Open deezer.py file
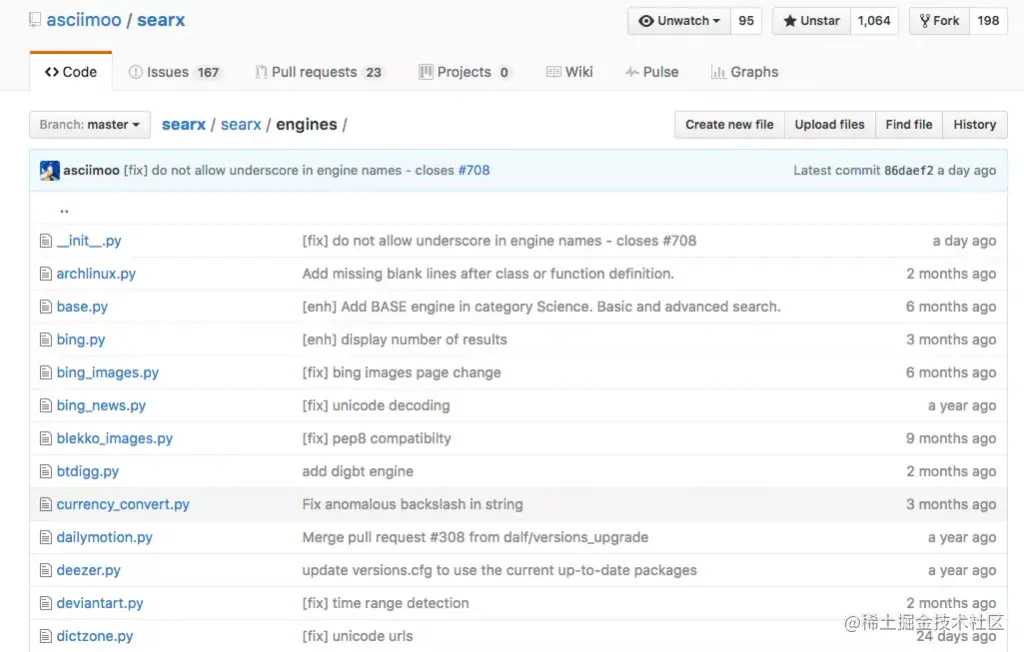1024x652 pixels. [89, 570]
